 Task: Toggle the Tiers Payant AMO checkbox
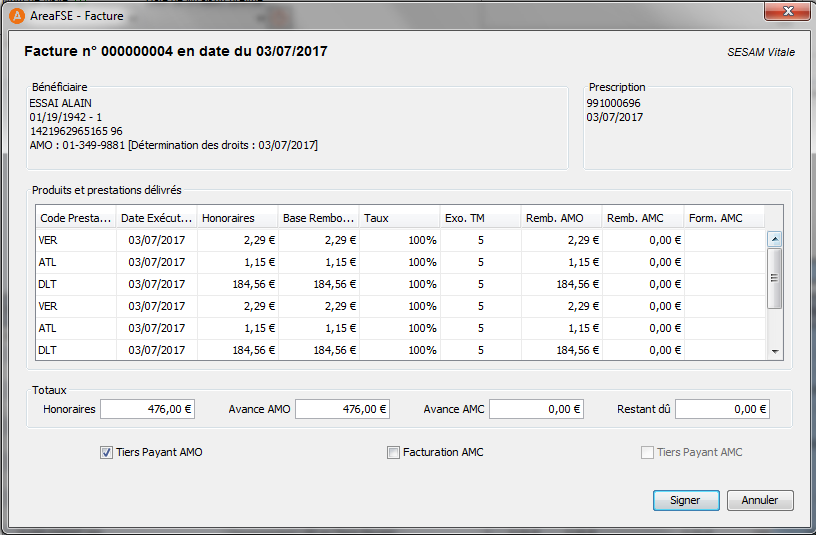pos(106,452)
